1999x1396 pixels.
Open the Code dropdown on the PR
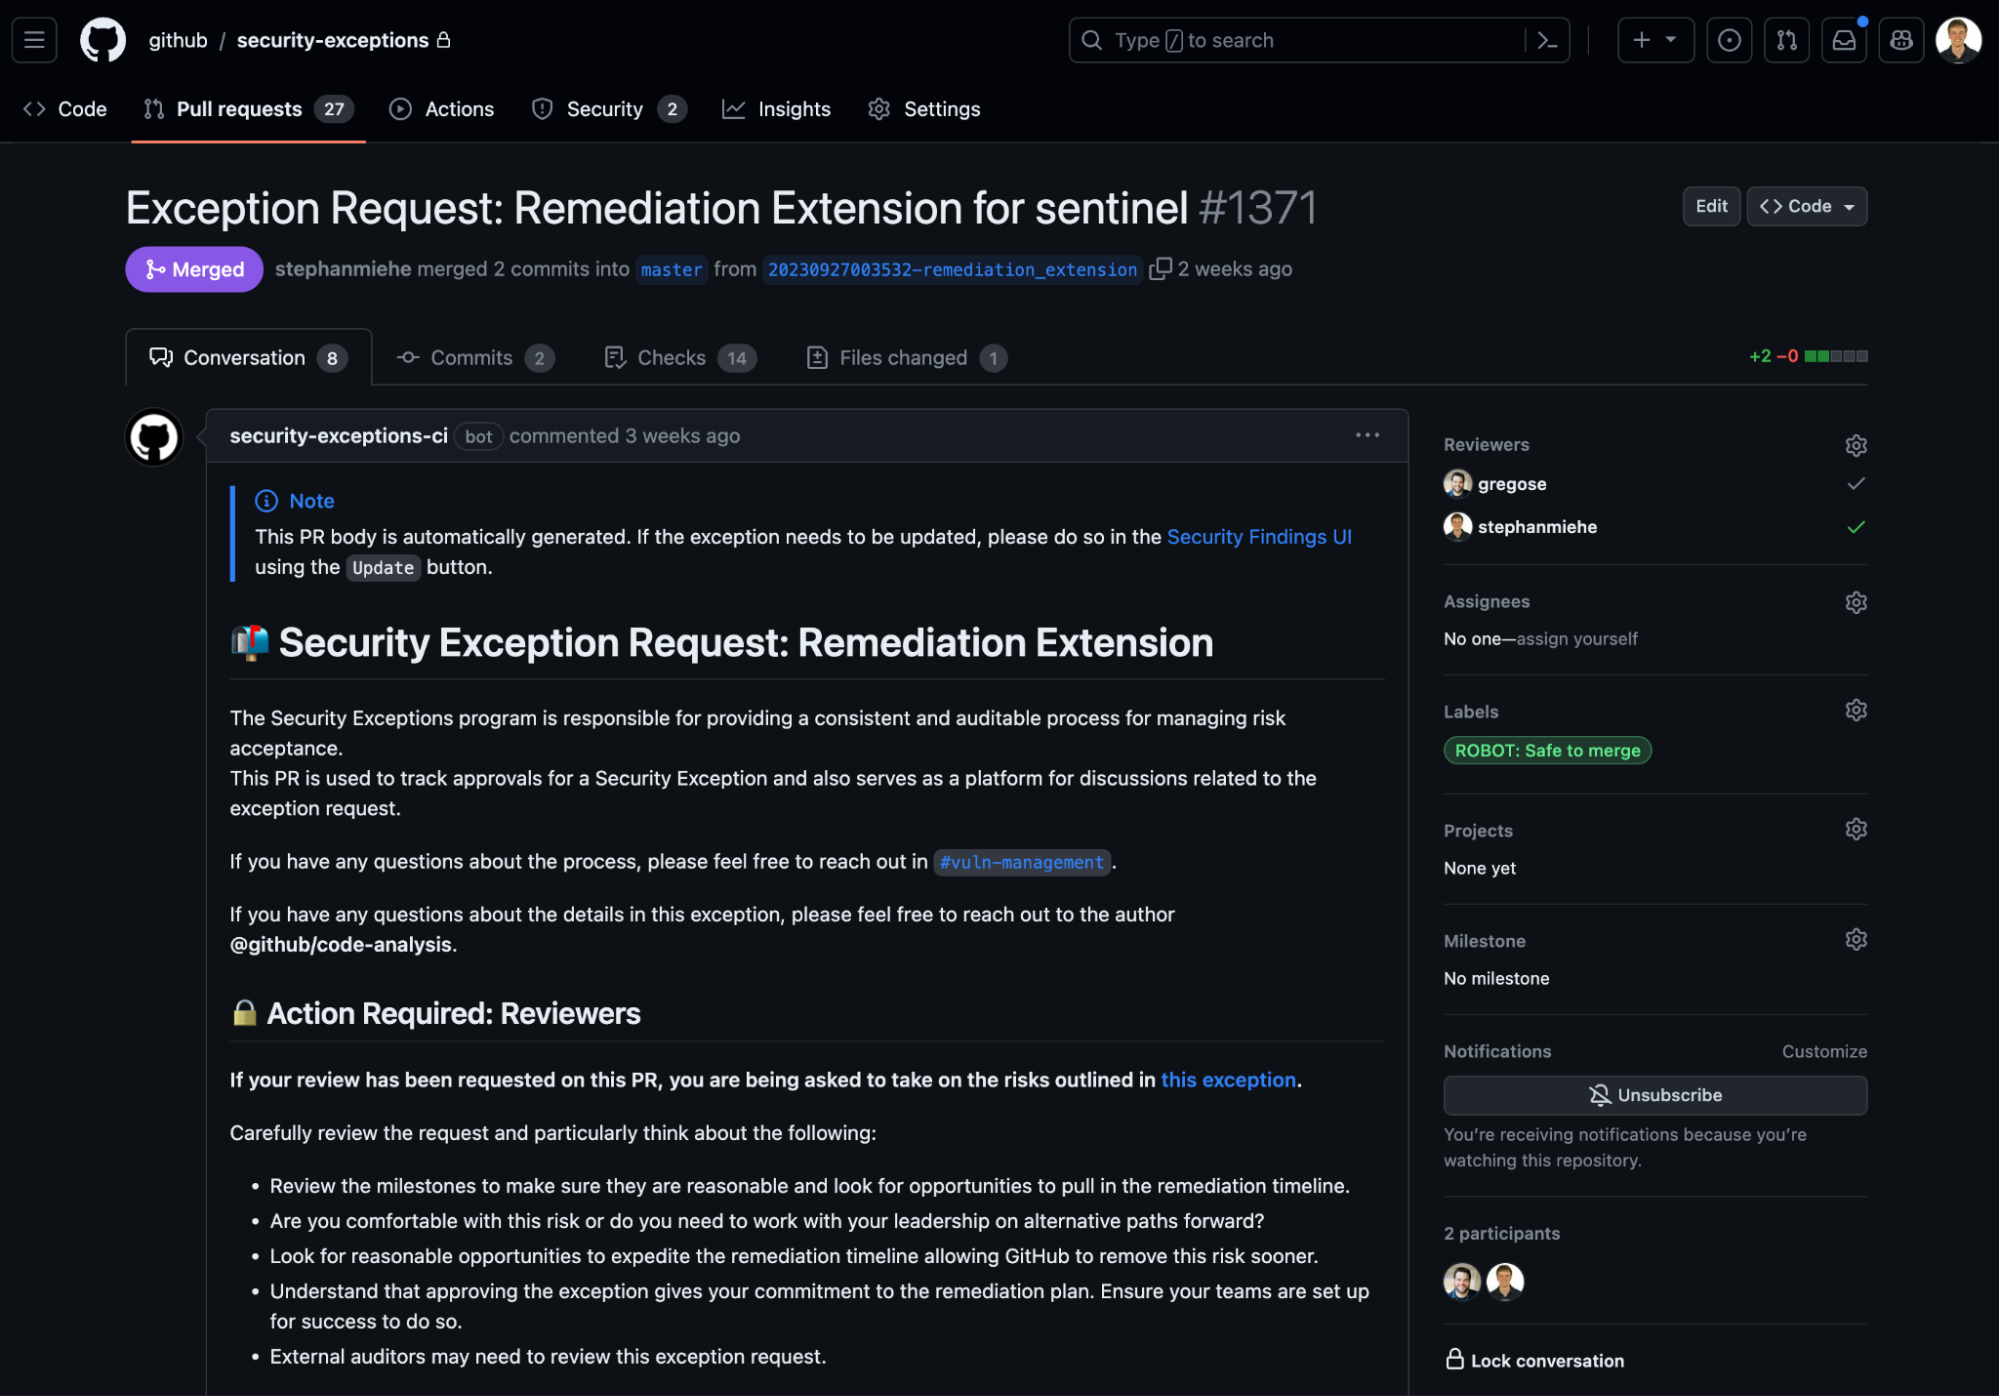pyautogui.click(x=1806, y=206)
